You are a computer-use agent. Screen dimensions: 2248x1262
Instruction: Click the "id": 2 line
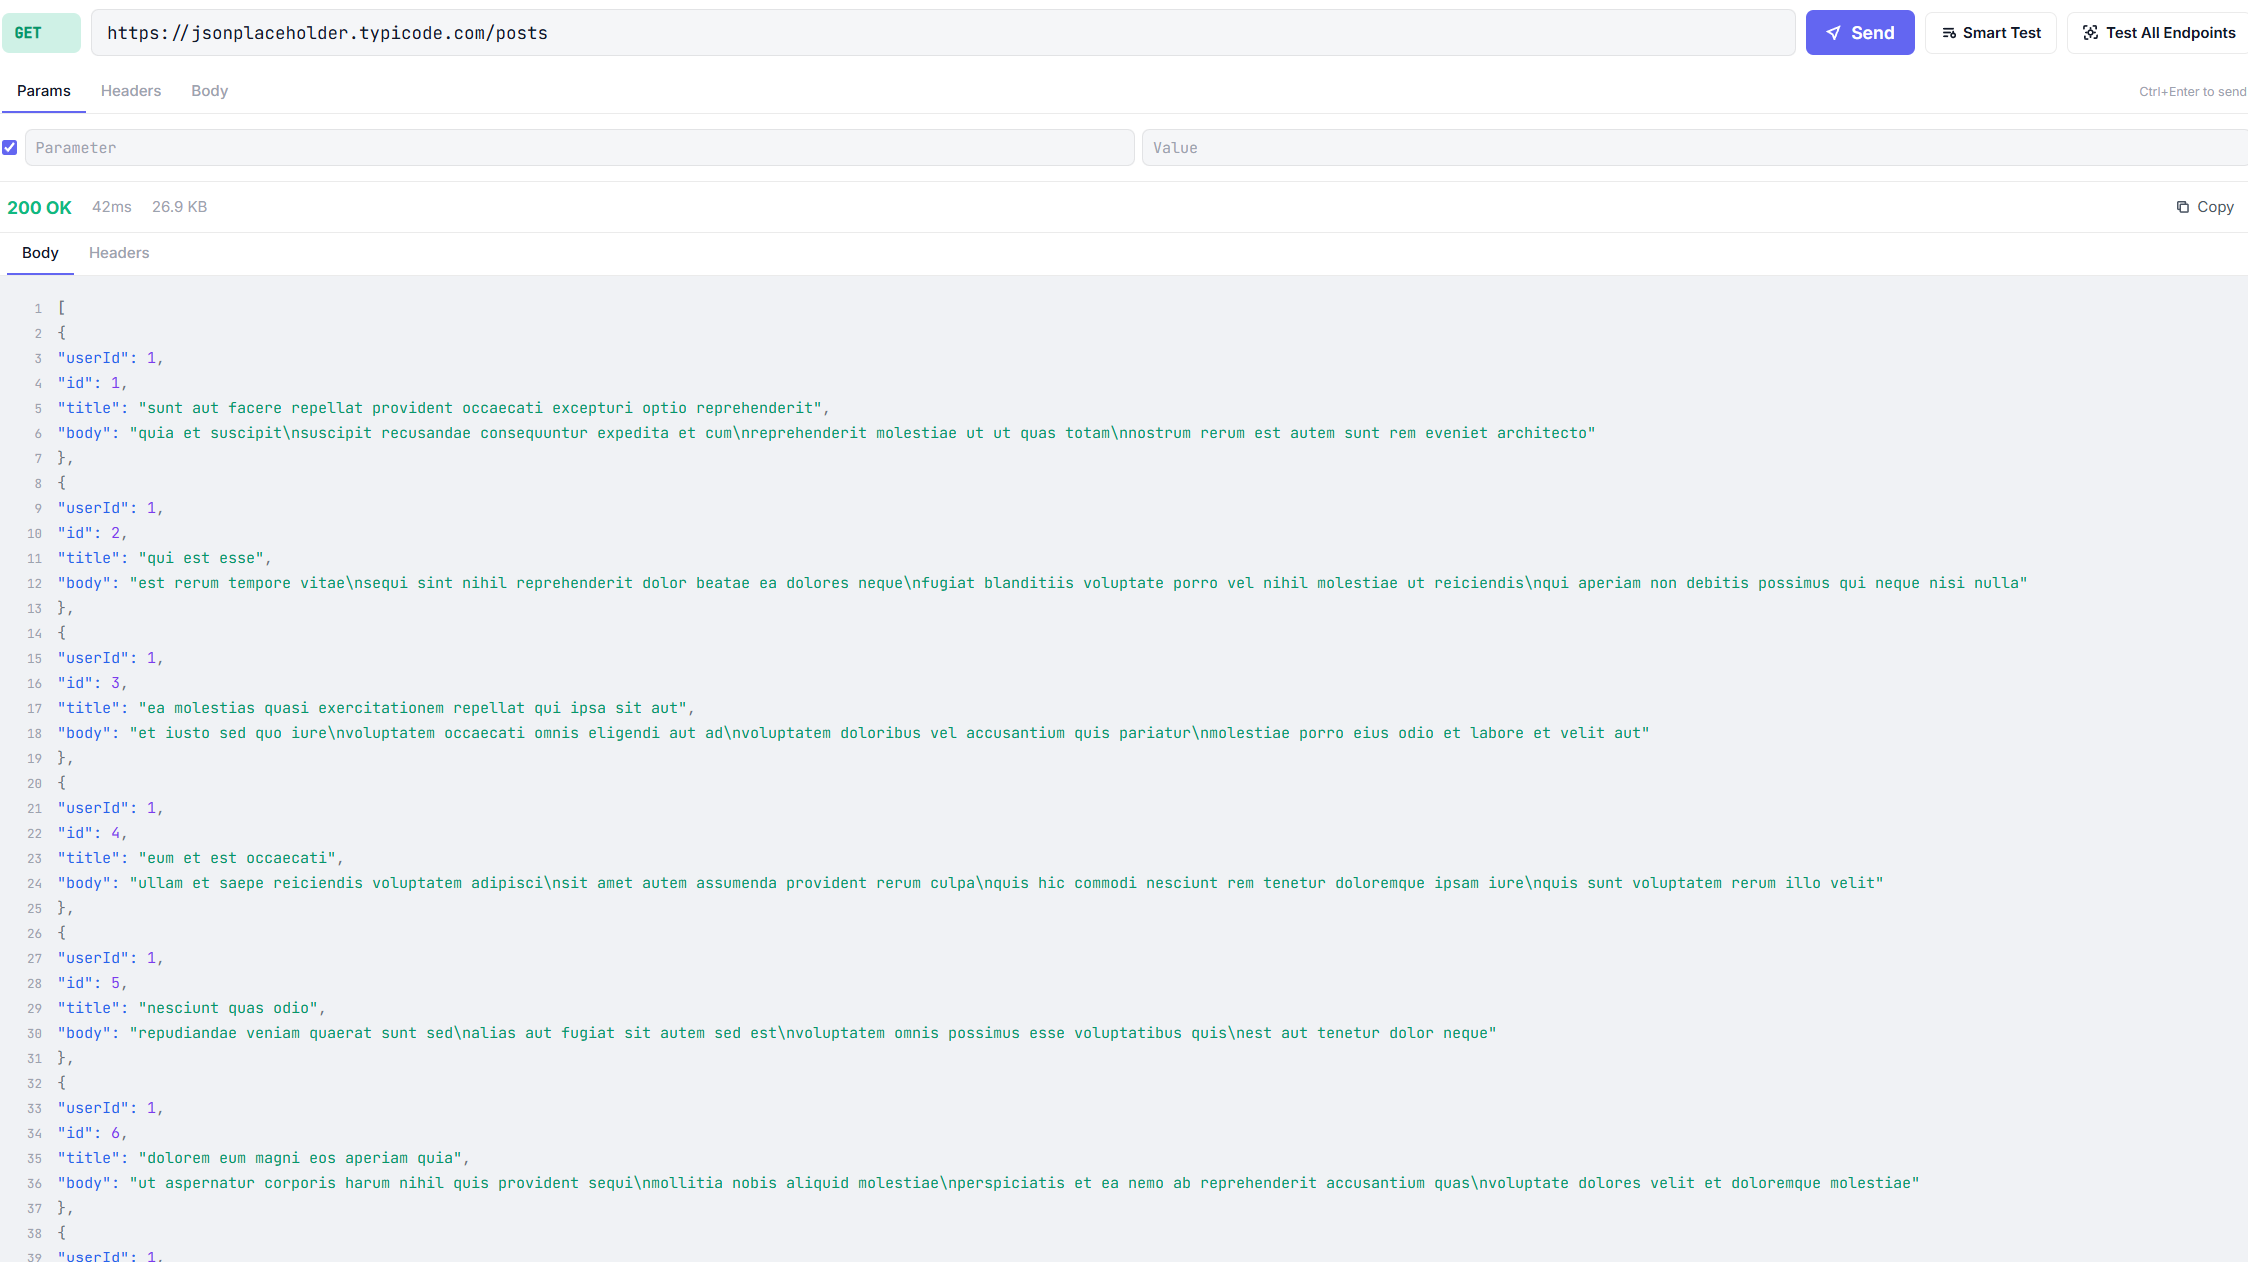[x=93, y=533]
